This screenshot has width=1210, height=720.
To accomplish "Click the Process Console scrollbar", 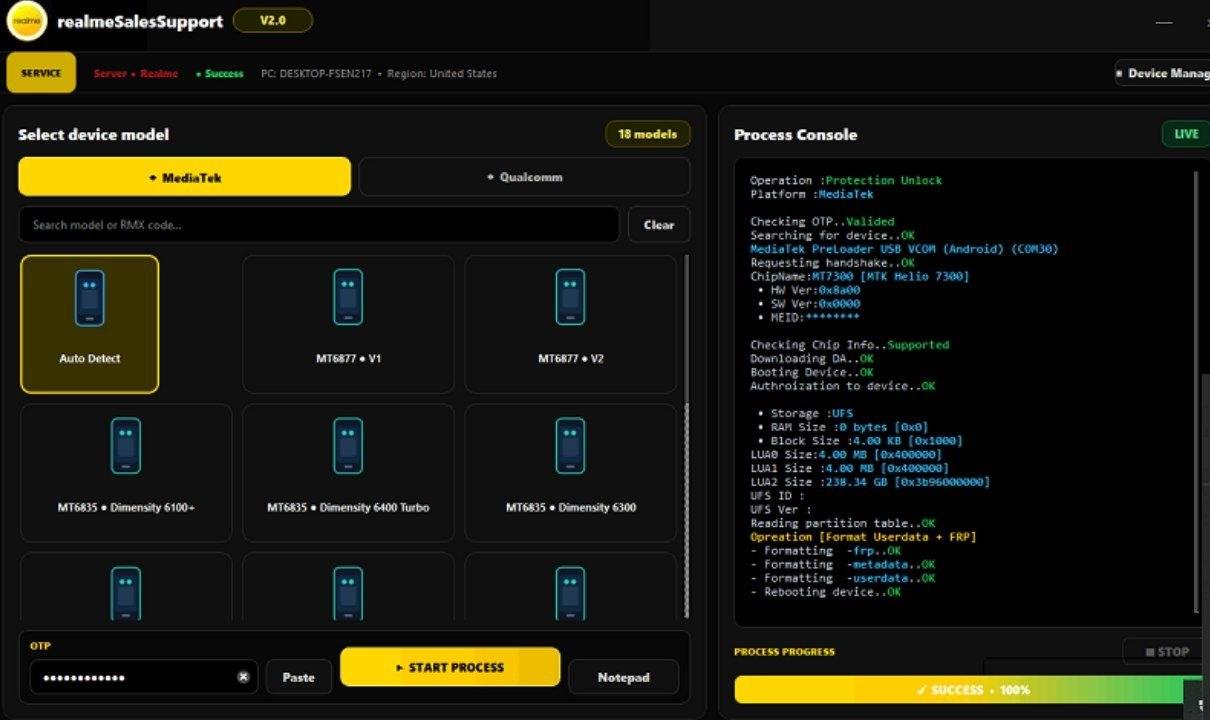I will pos(1196,390).
